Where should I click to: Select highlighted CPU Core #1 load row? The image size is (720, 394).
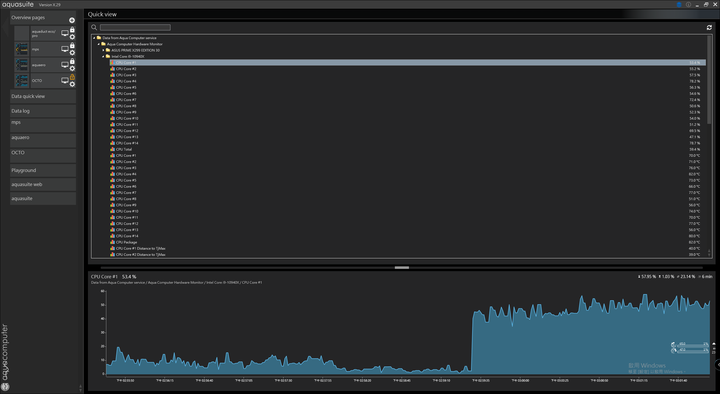pyautogui.click(x=408, y=62)
